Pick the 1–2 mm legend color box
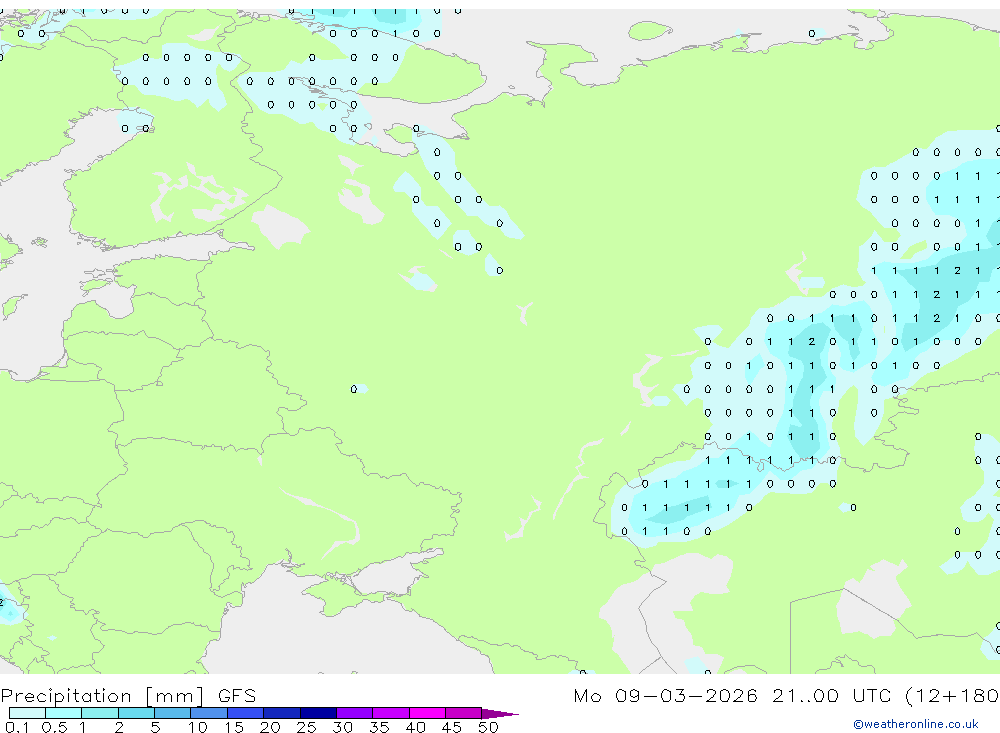This screenshot has height=733, width=1000. coord(99,713)
